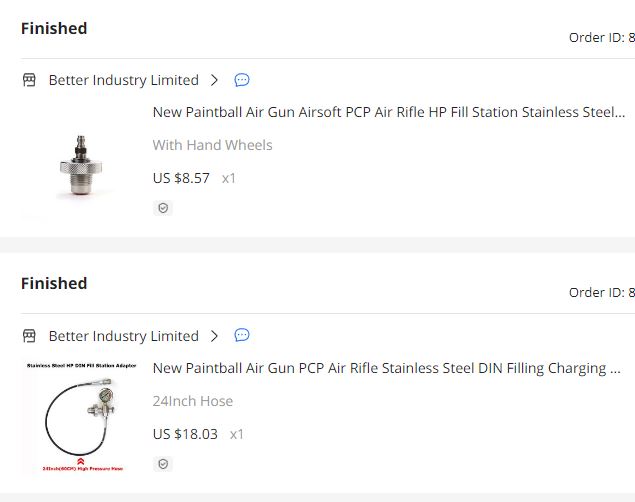Click the Order ID of the first order

click(x=601, y=38)
